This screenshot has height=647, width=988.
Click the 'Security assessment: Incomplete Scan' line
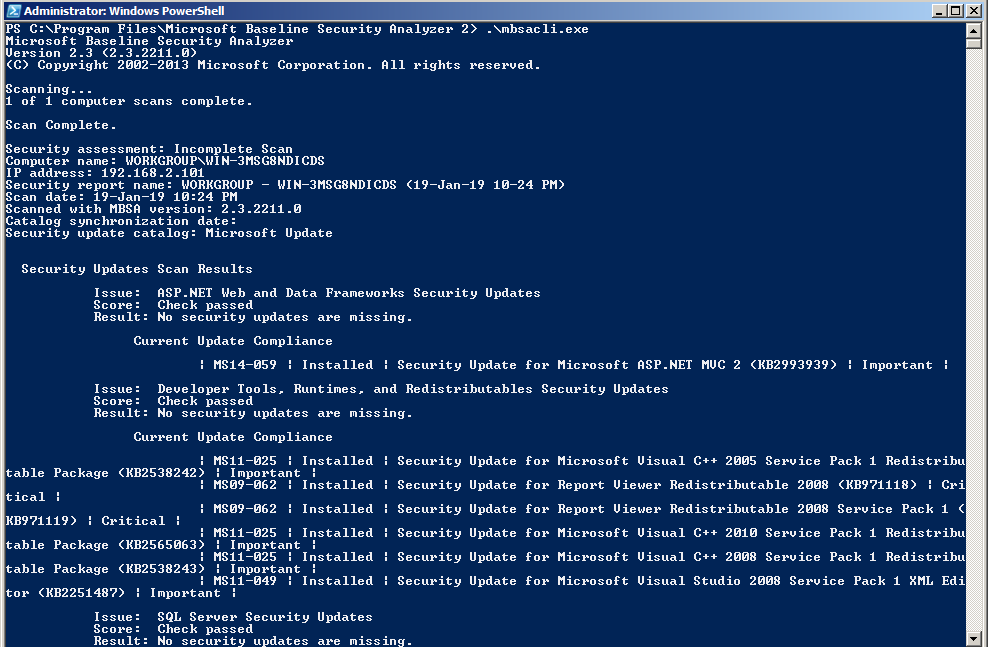149,149
